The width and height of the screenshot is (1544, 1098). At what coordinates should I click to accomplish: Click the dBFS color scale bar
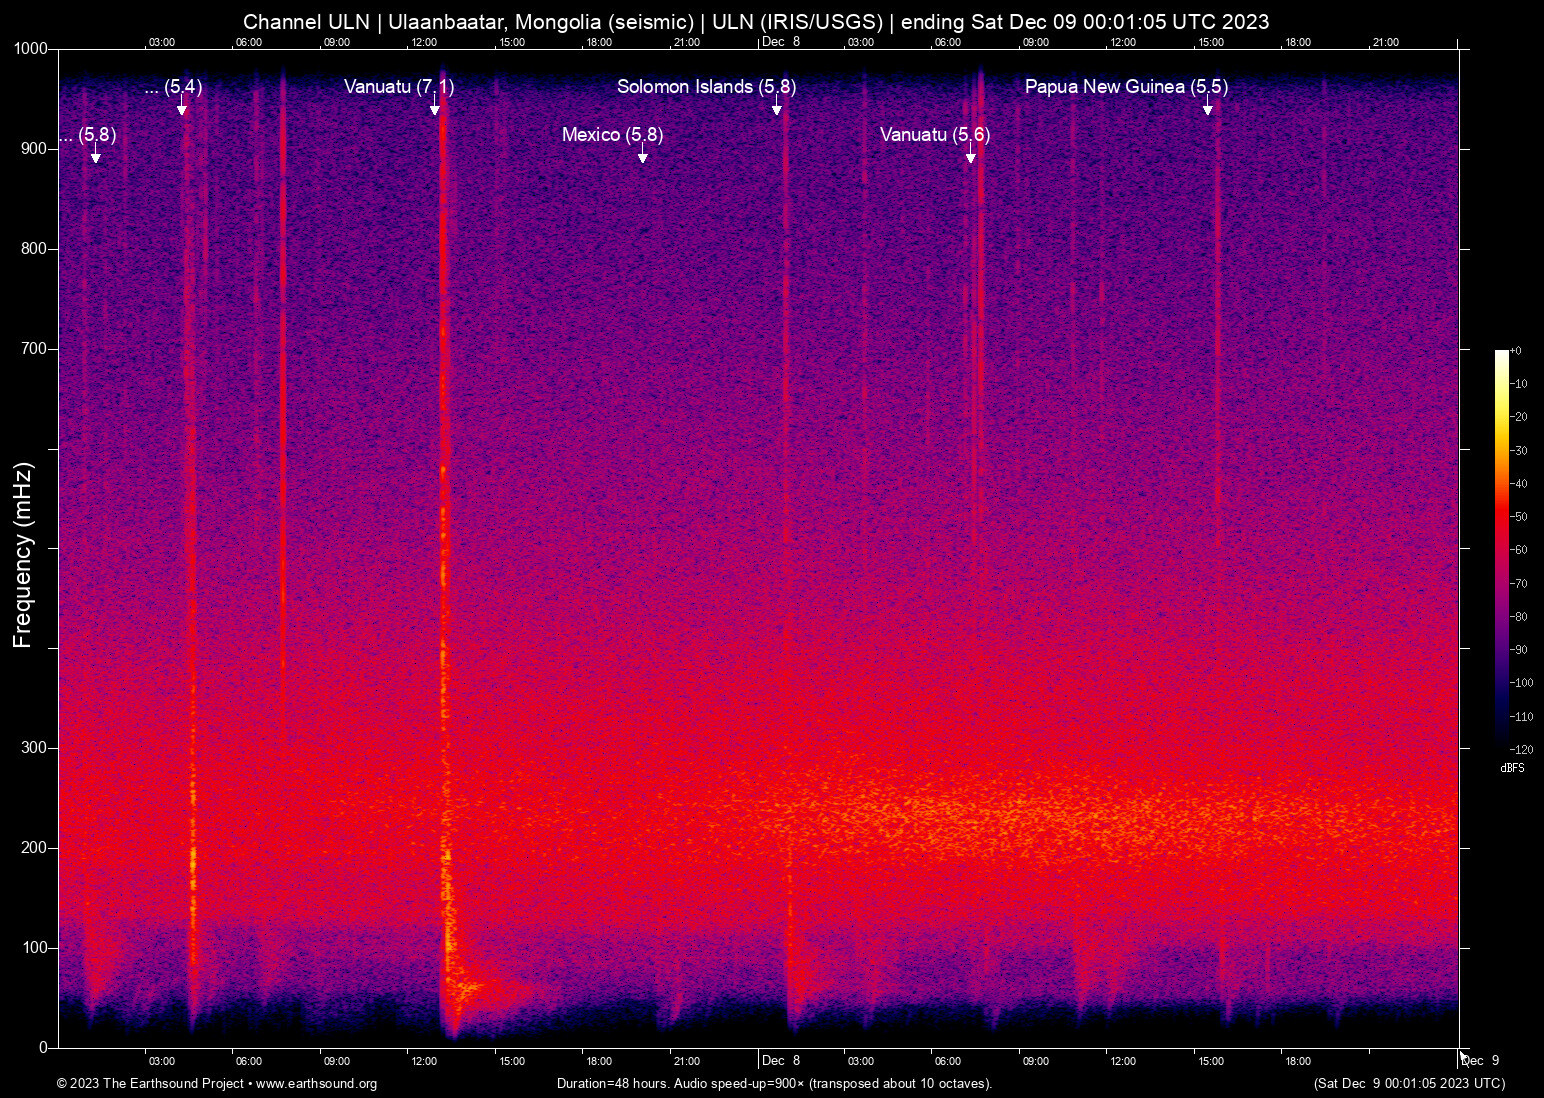1501,548
